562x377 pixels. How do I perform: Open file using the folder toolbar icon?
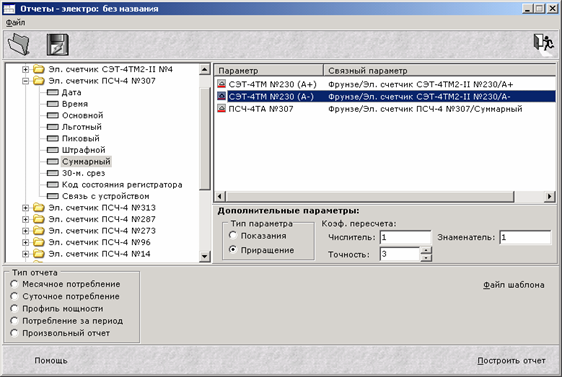[x=19, y=44]
